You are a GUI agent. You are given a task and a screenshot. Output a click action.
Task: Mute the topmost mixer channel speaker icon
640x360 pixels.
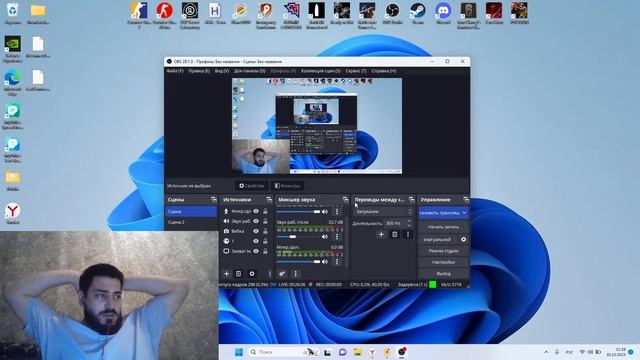tap(325, 211)
